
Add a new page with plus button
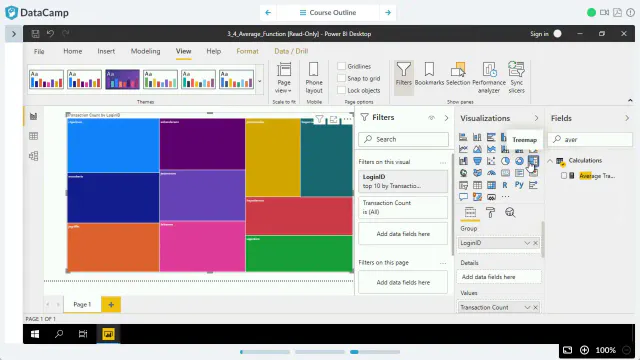111,304
